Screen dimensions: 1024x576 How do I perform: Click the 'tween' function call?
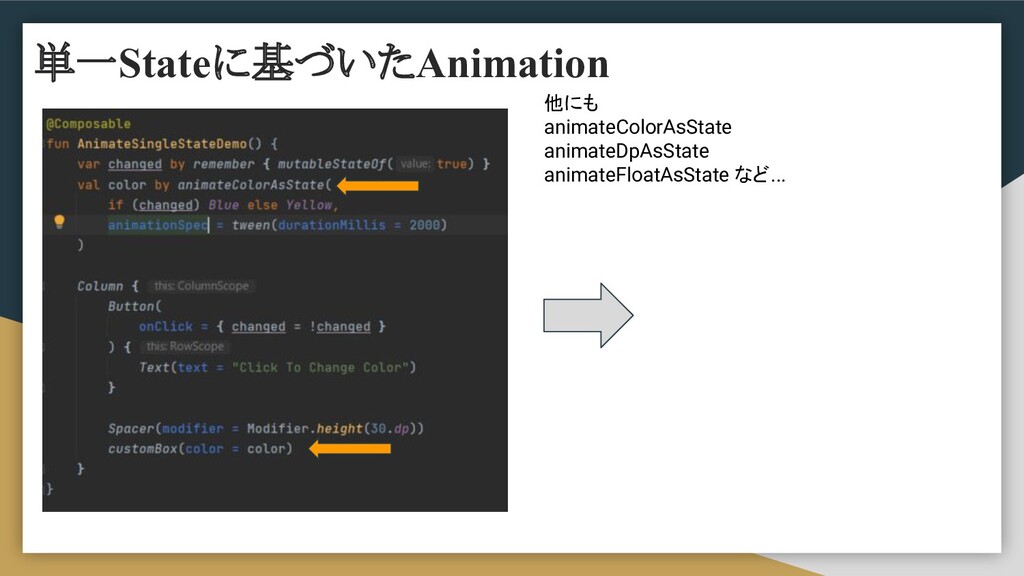(x=251, y=225)
